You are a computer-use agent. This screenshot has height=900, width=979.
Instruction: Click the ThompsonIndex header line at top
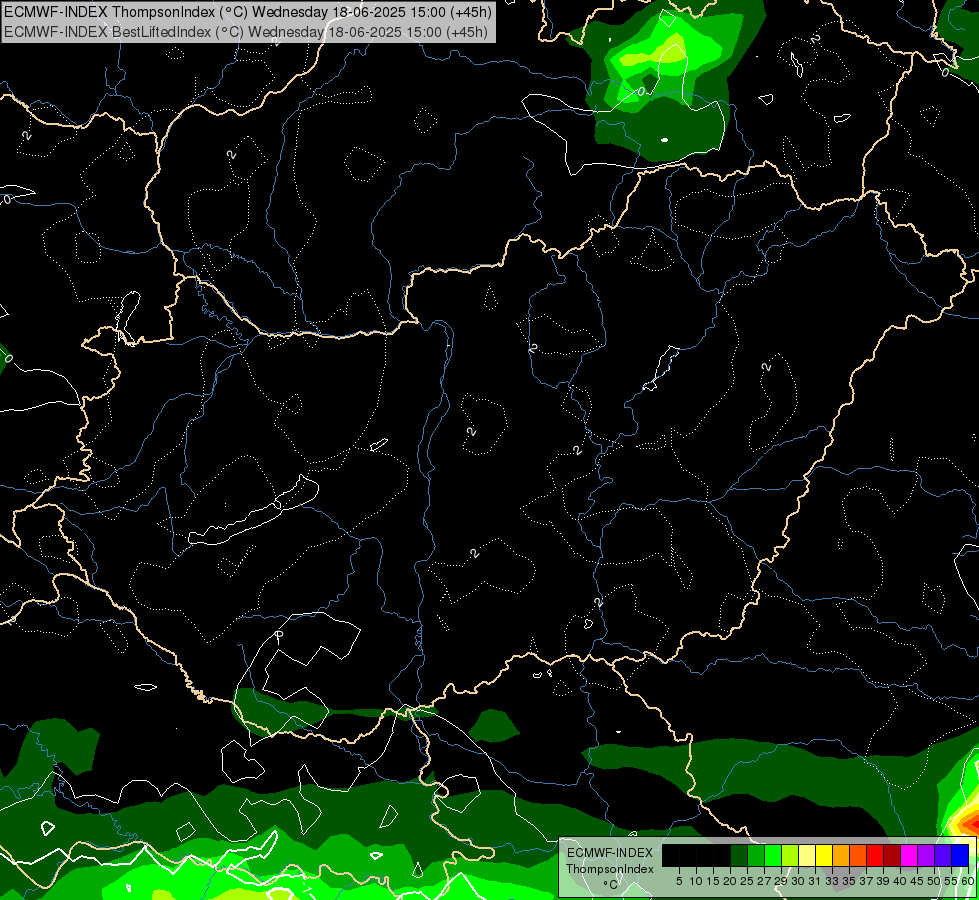click(248, 12)
